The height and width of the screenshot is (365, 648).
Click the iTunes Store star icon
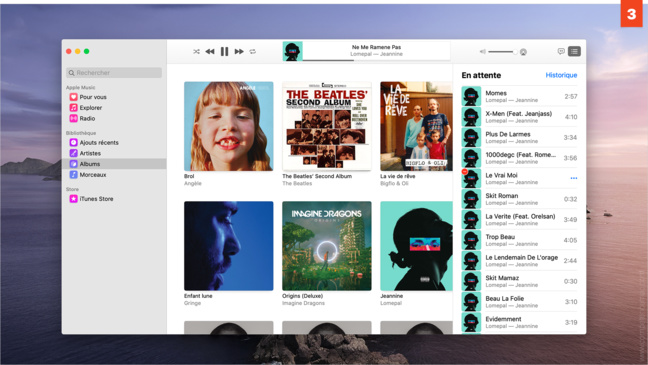[73, 199]
